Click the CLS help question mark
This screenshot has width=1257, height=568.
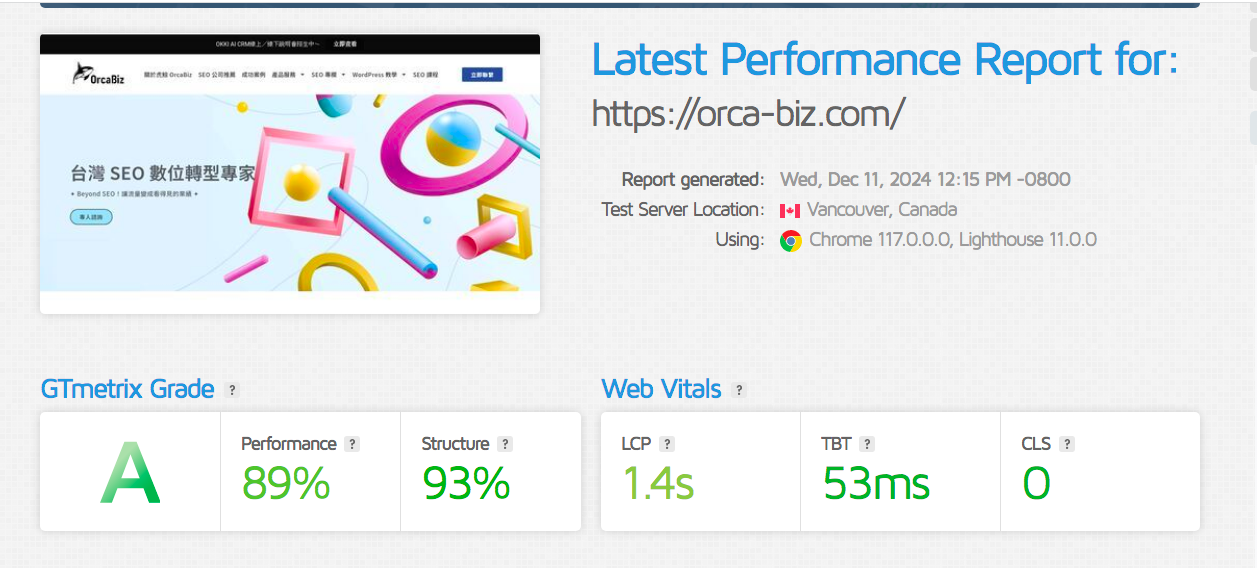(1067, 444)
